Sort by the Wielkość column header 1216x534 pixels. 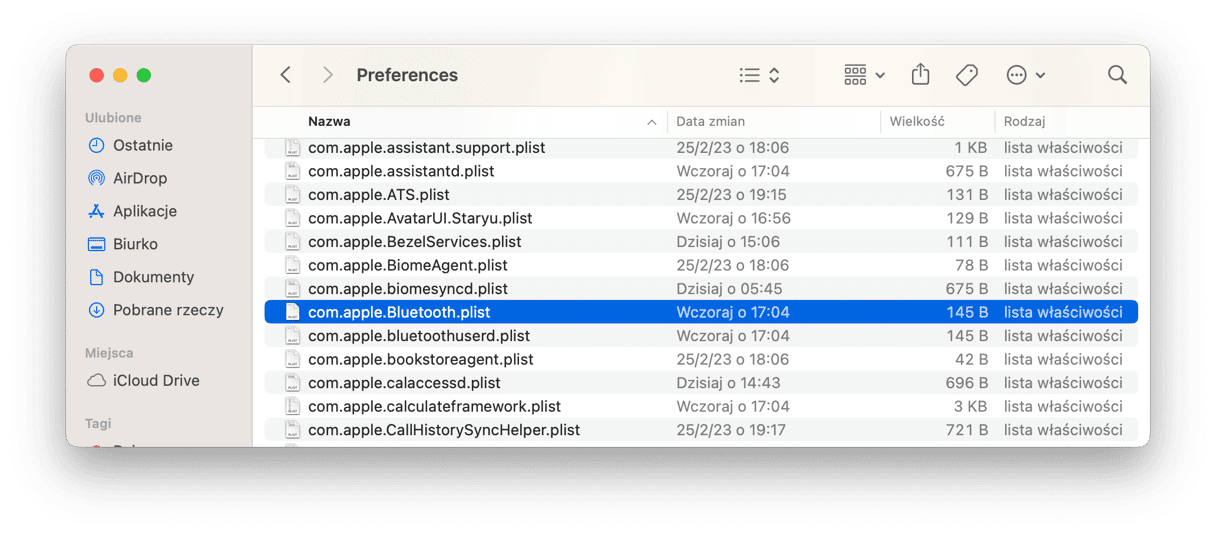point(917,121)
